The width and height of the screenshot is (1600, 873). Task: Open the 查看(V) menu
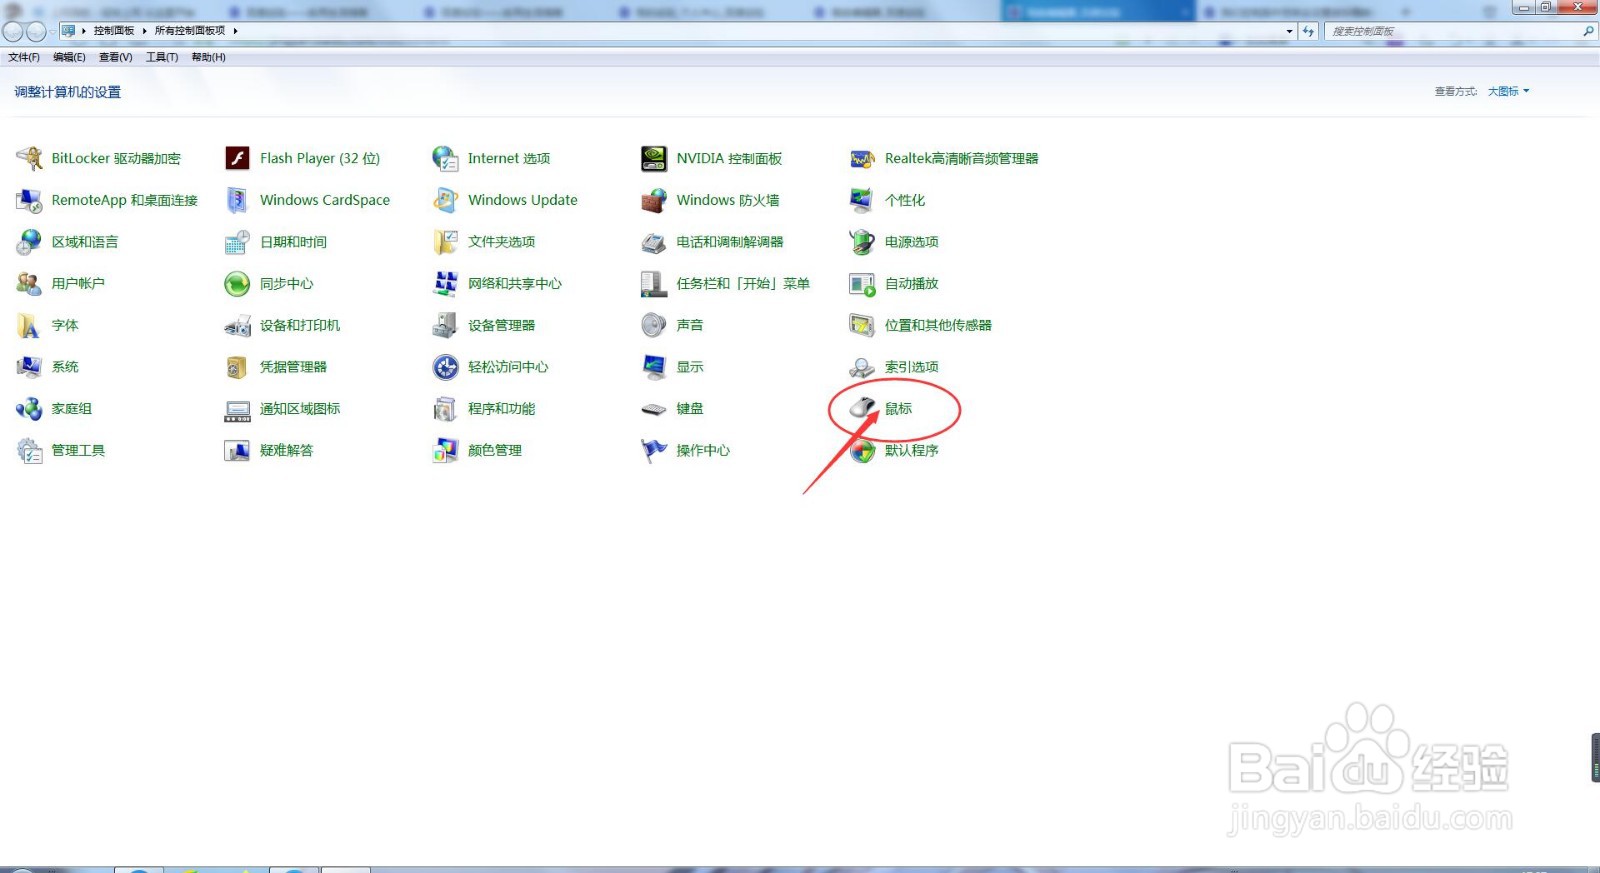click(116, 57)
